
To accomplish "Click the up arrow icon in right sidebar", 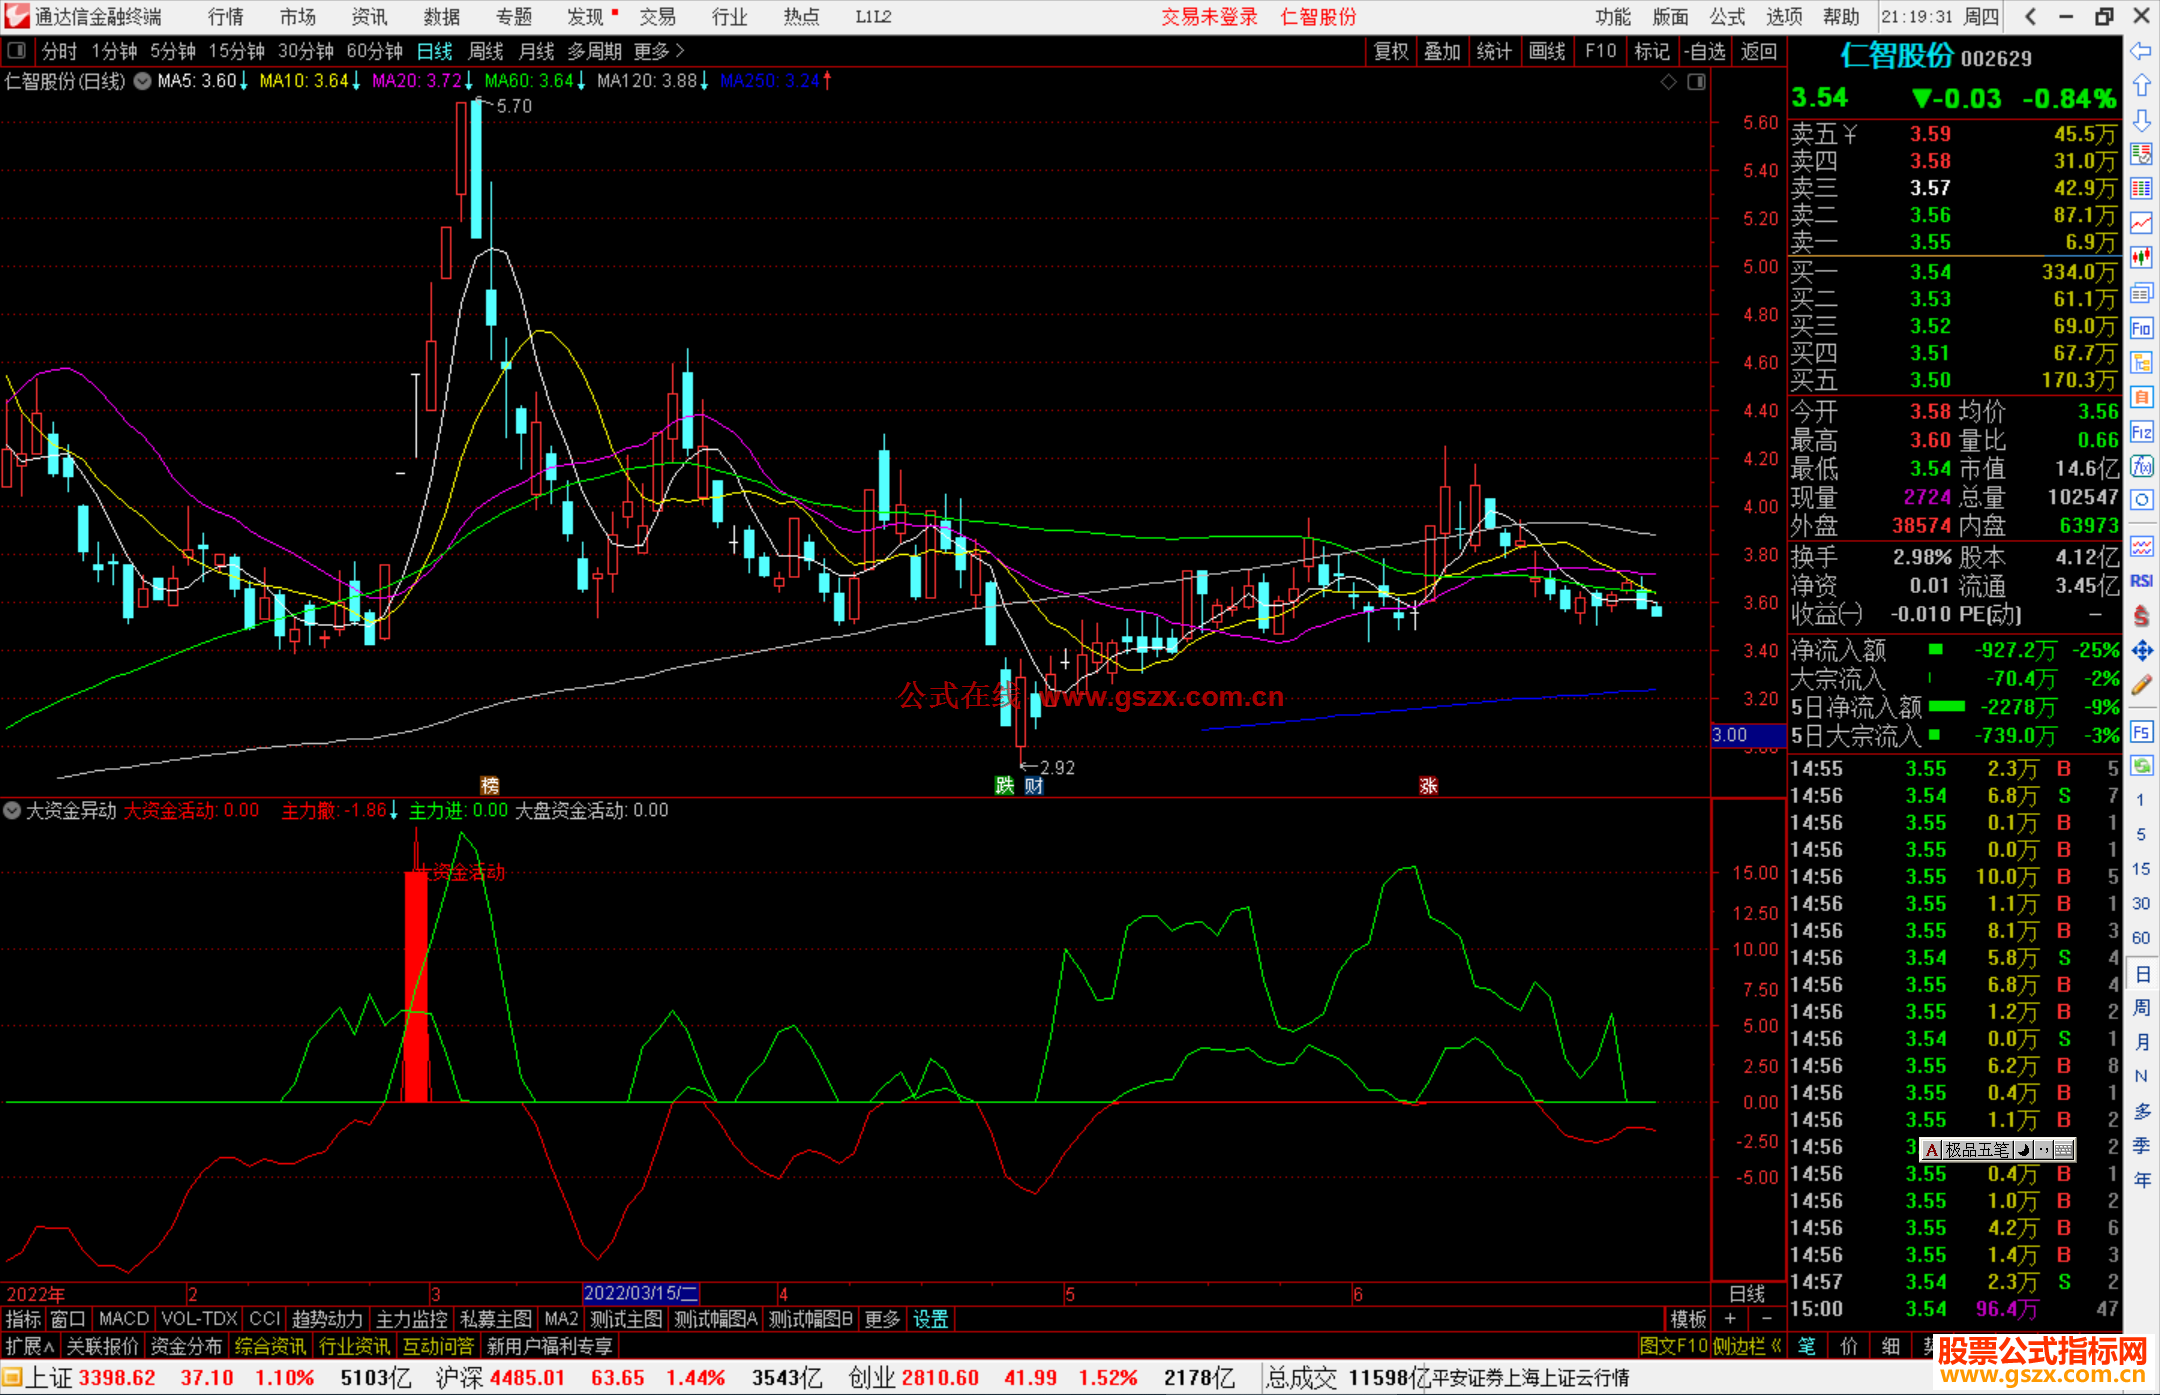I will [2141, 86].
